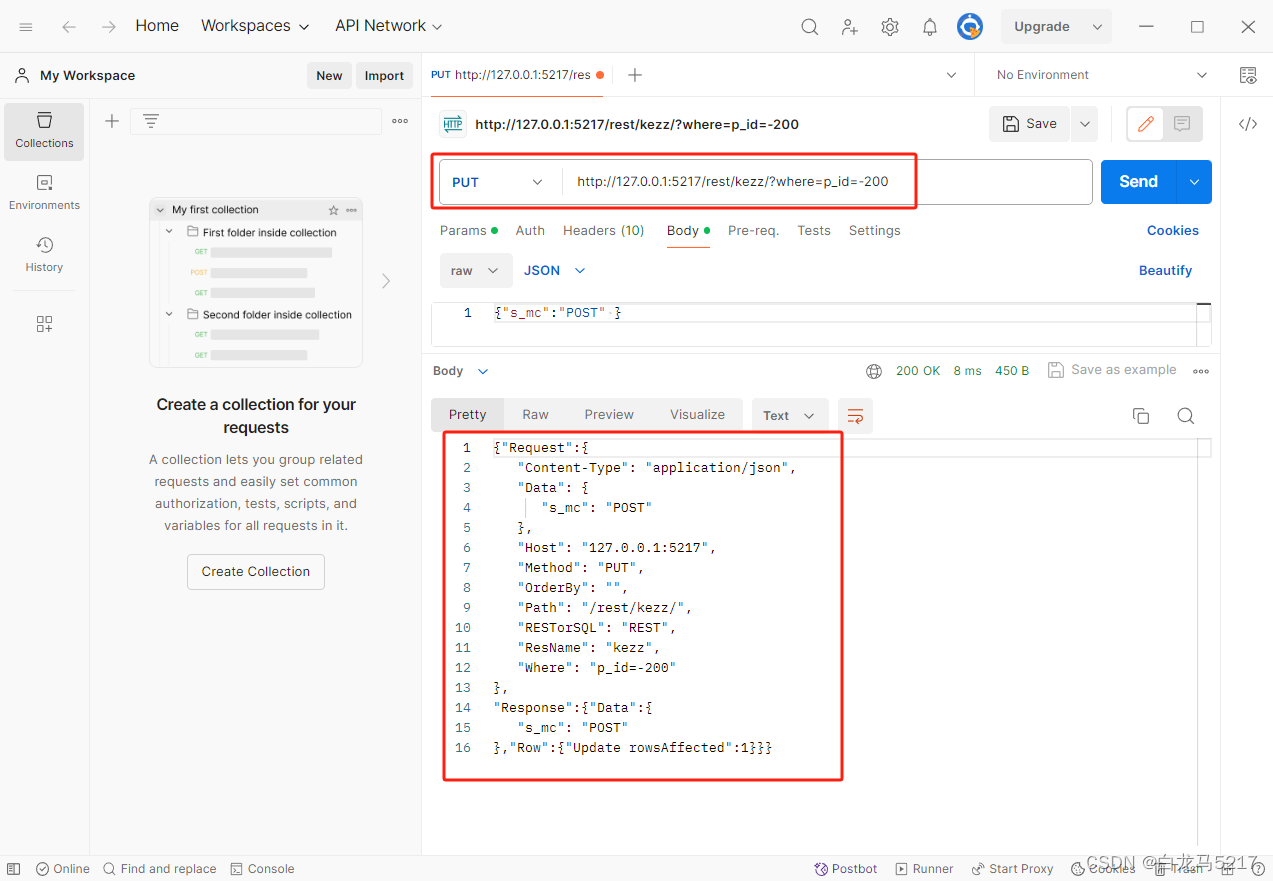Open the Workspaces dropdown

point(255,26)
